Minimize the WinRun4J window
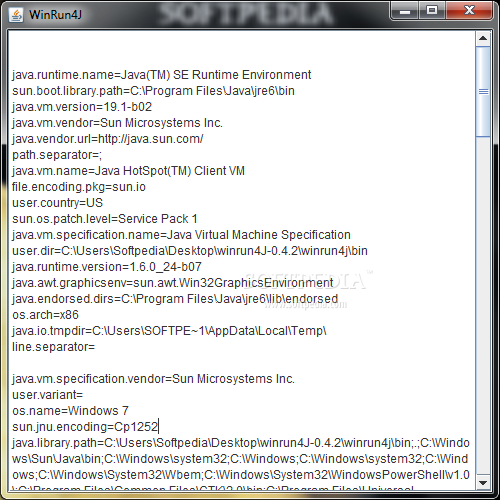Screen dimensions: 500x500 (404, 11)
